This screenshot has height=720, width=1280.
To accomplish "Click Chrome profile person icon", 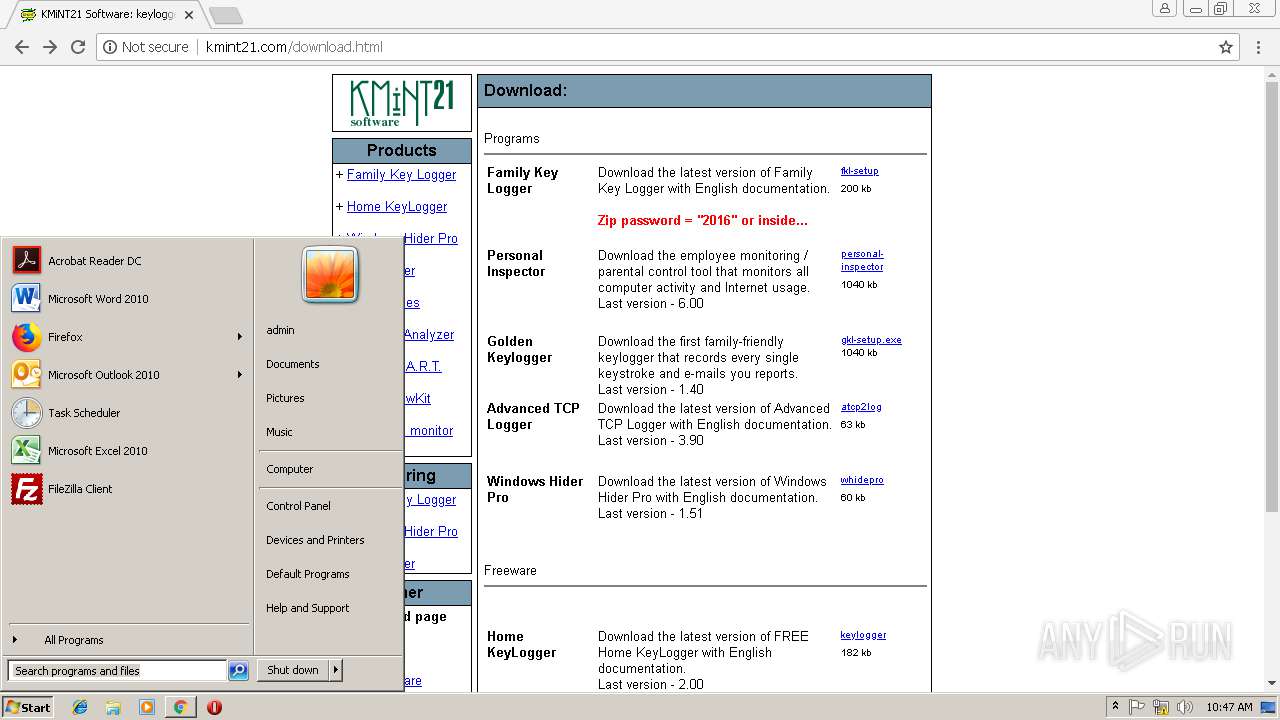I will pyautogui.click(x=1164, y=8).
